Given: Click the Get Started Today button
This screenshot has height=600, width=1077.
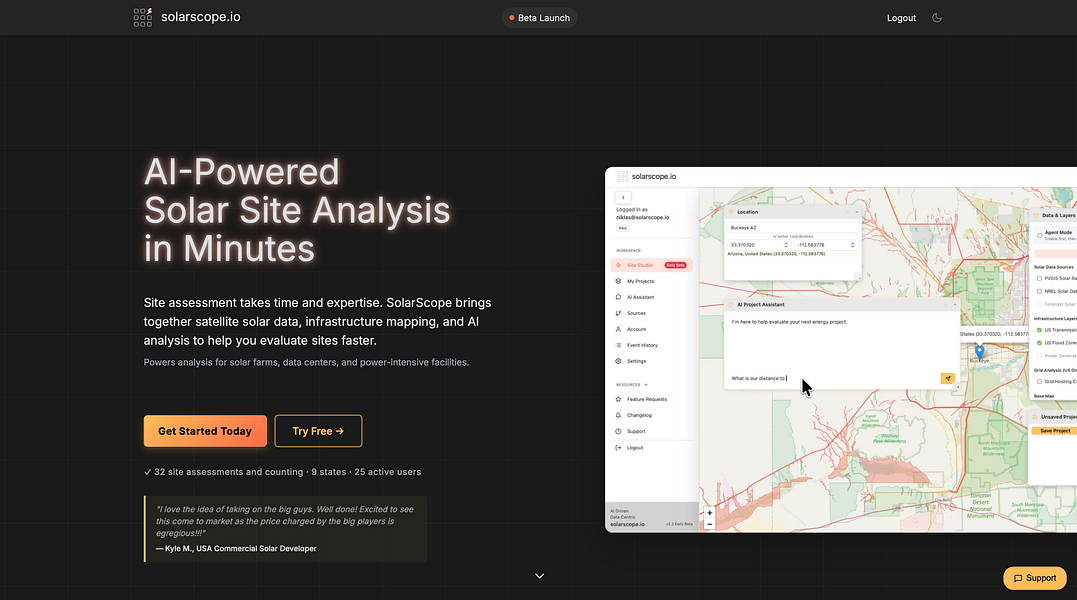Looking at the screenshot, I should 205,431.
